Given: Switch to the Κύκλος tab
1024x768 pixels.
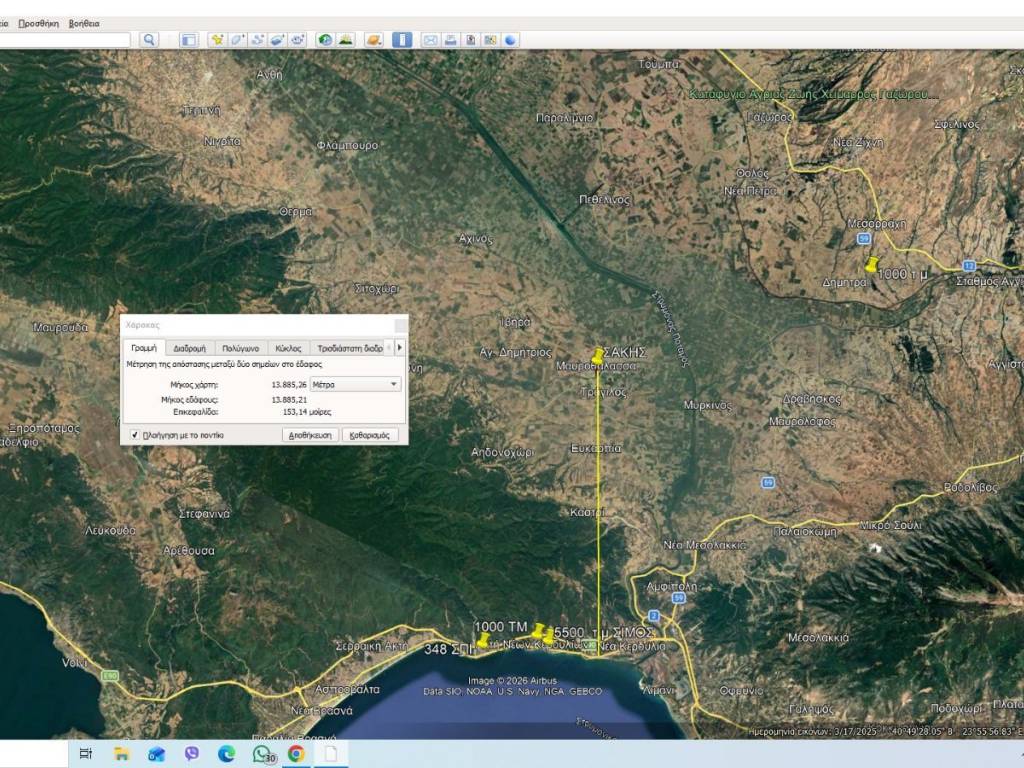Looking at the screenshot, I should tap(288, 348).
